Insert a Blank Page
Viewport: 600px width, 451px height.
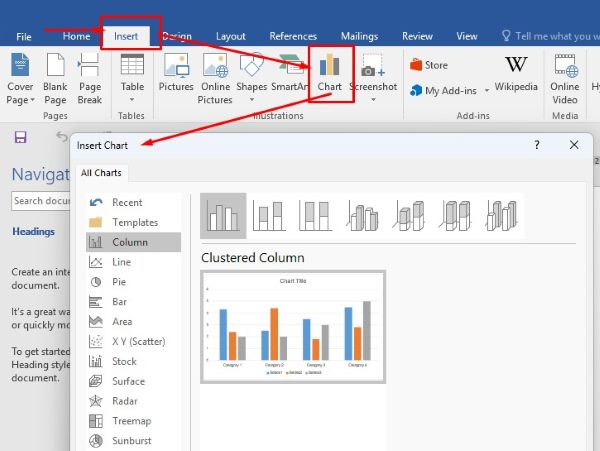(x=55, y=78)
